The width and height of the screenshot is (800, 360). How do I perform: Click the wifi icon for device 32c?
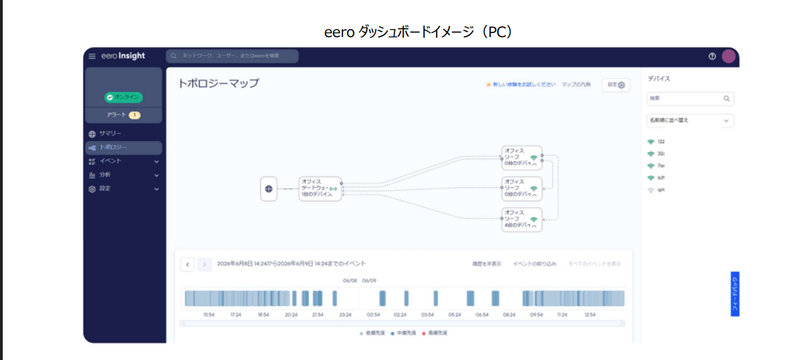(x=651, y=153)
